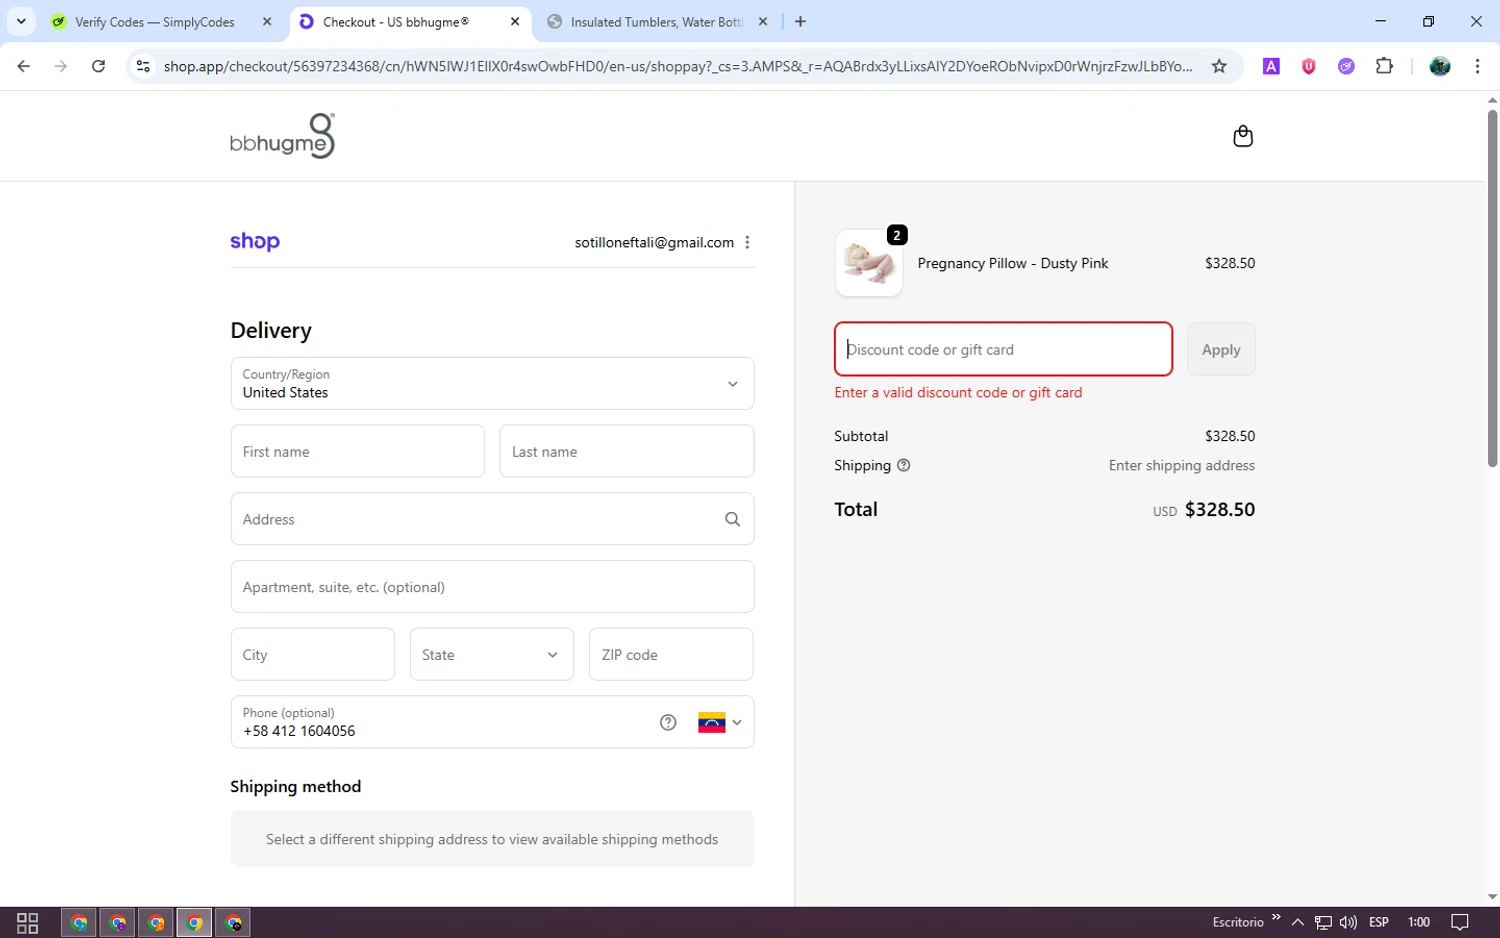The width and height of the screenshot is (1500, 938).
Task: Click the 'Pregnancy Pillow - Dusty Pink' text
Action: (1012, 263)
